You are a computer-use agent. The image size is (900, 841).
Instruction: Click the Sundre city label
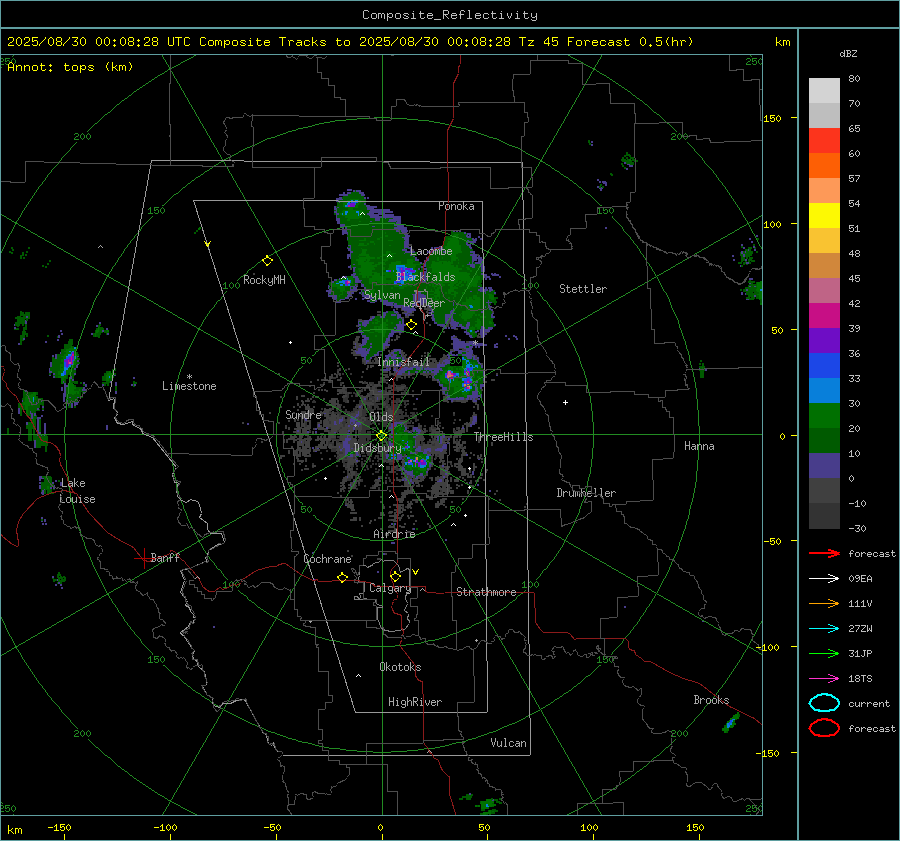click(x=303, y=414)
